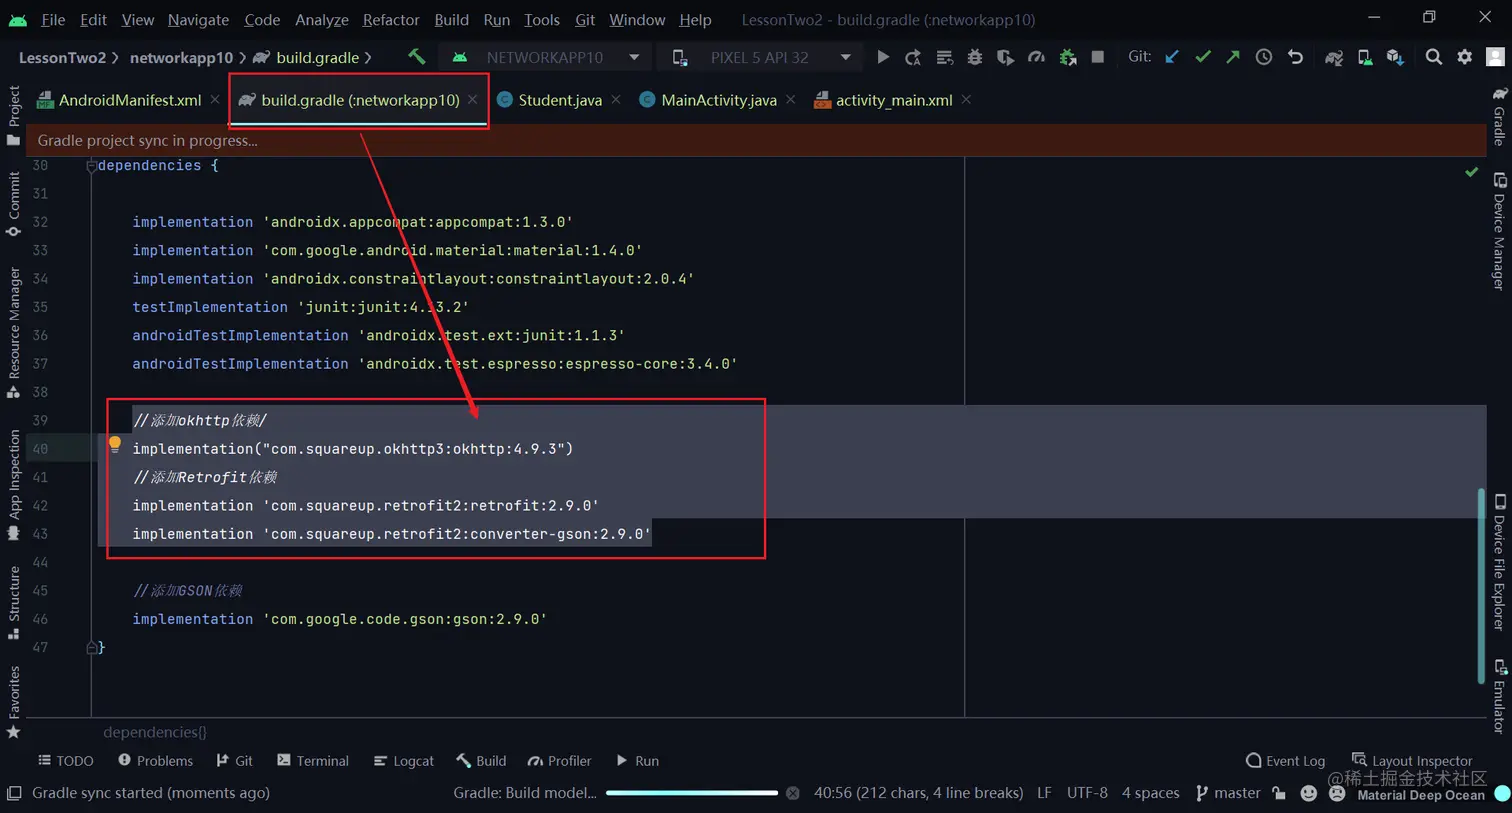Open Git history clock icon
Screen dimensions: 1512x813
tap(1264, 57)
